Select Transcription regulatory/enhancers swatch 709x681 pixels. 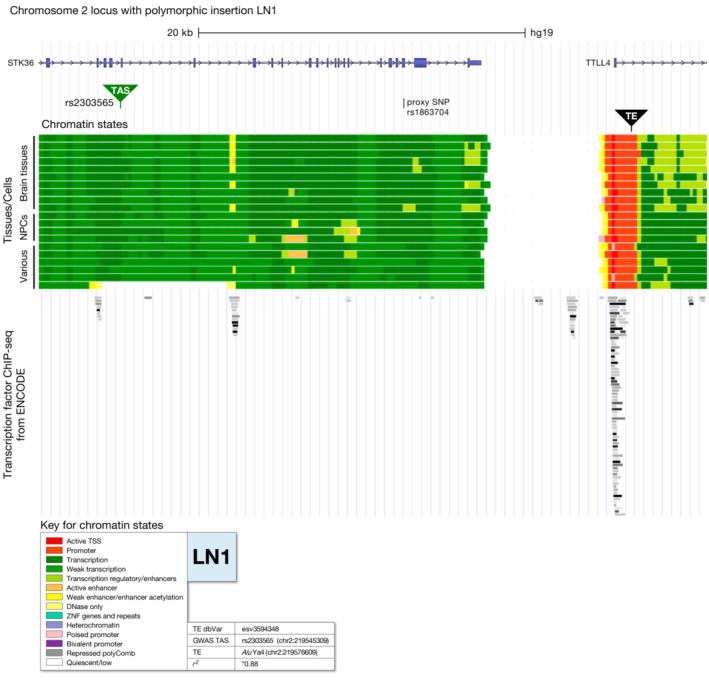54,578
